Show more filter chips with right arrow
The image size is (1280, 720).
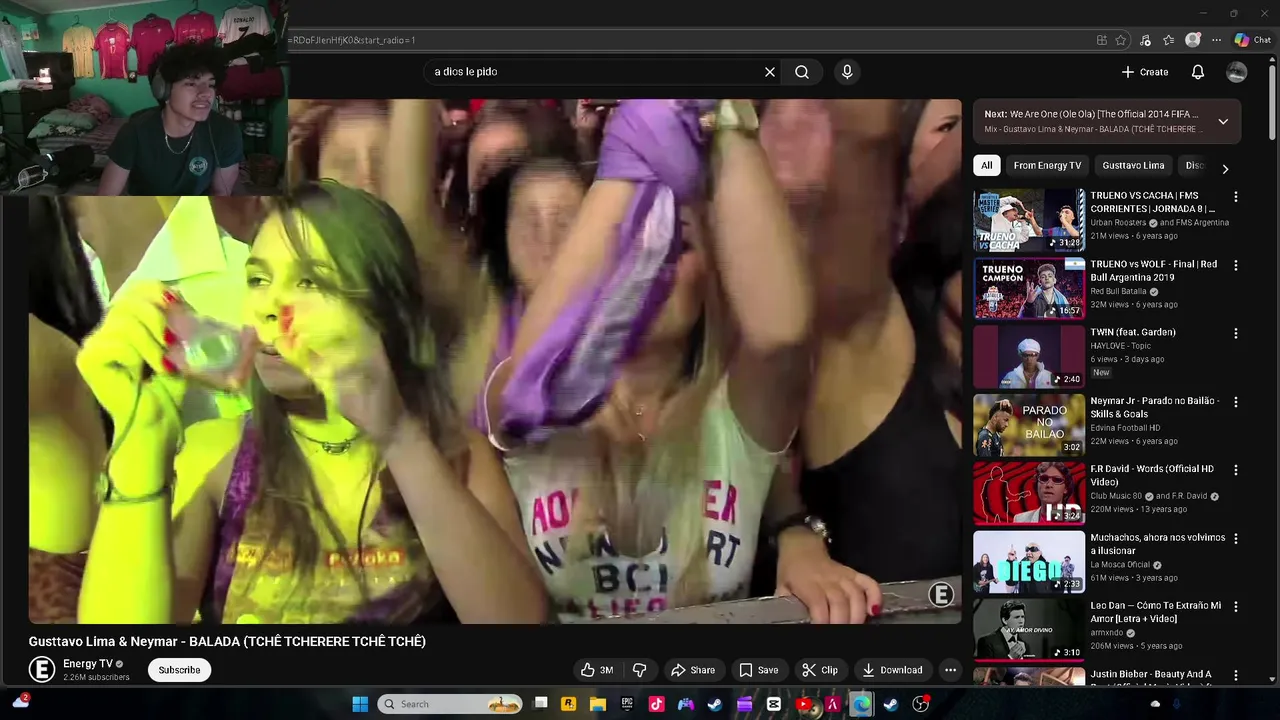1225,168
